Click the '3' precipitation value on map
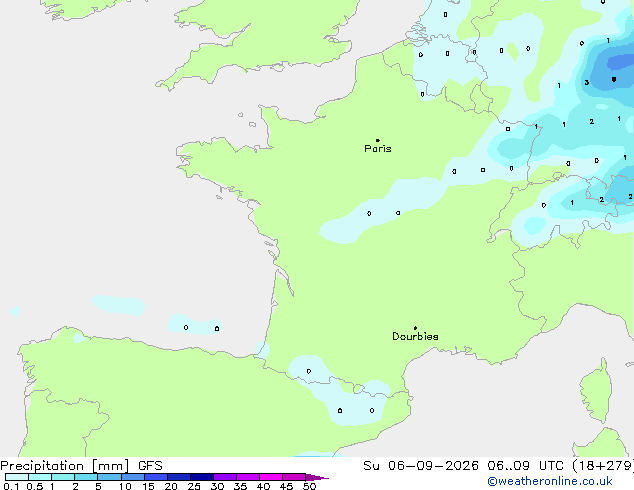 click(x=587, y=83)
